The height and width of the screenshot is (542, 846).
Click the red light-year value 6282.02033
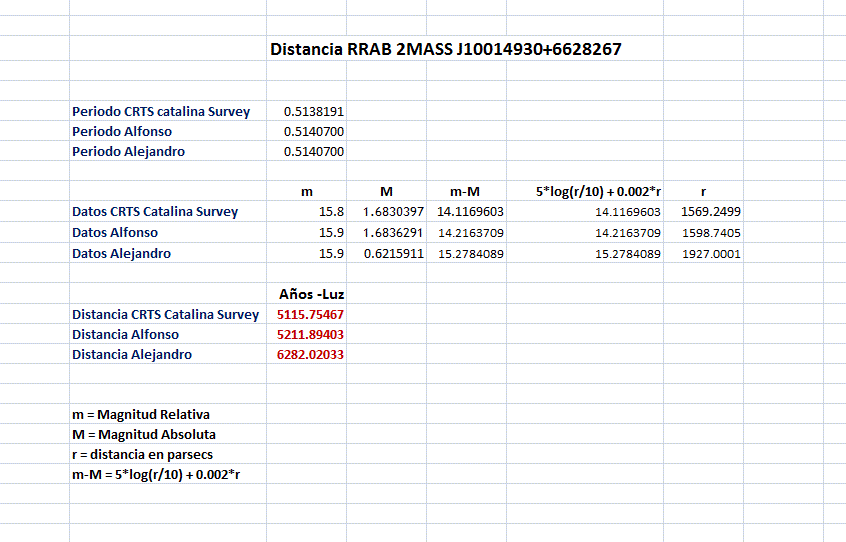[310, 354]
